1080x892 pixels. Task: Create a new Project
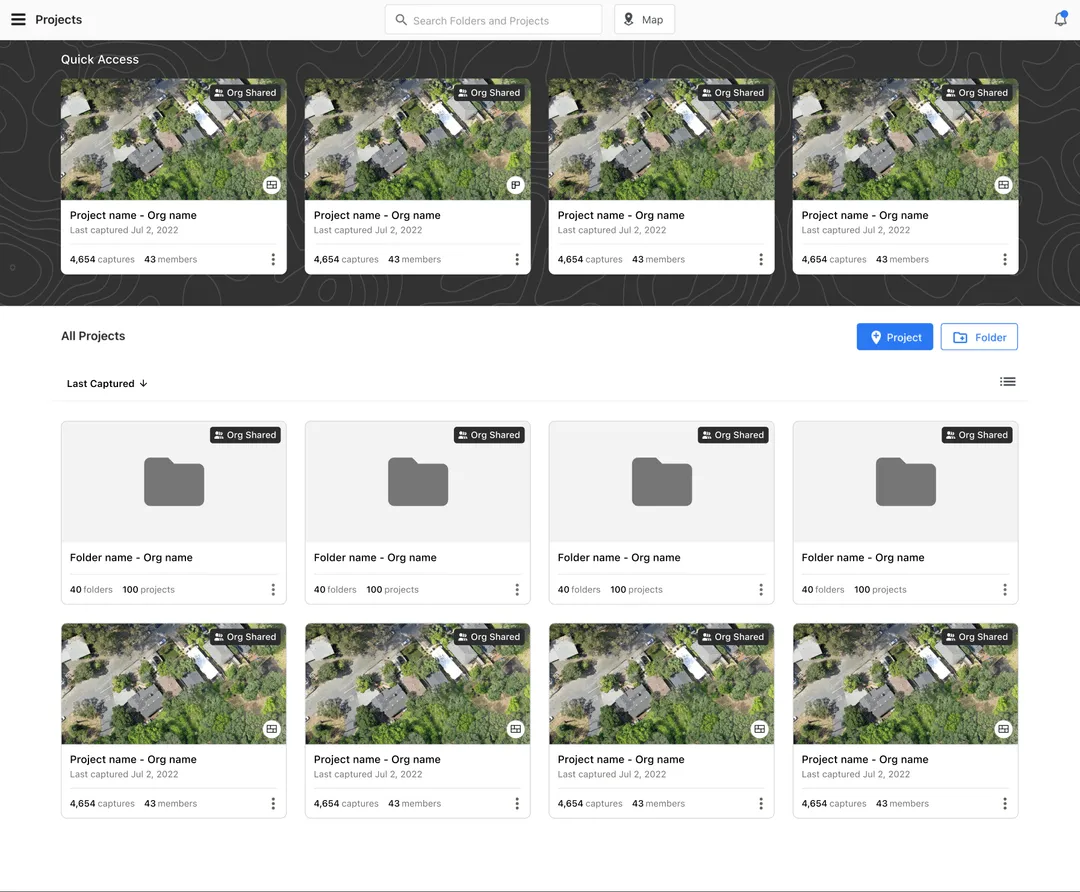894,336
